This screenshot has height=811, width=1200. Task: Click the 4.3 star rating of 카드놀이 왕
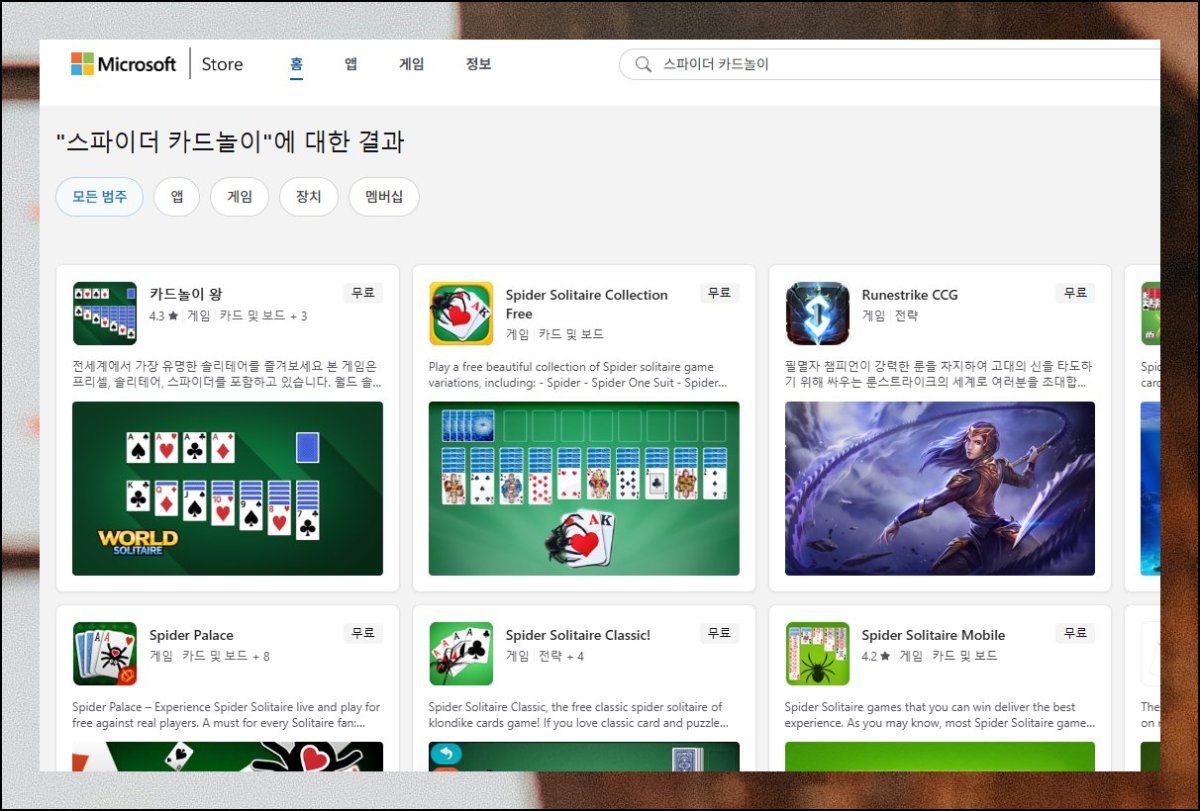[163, 316]
